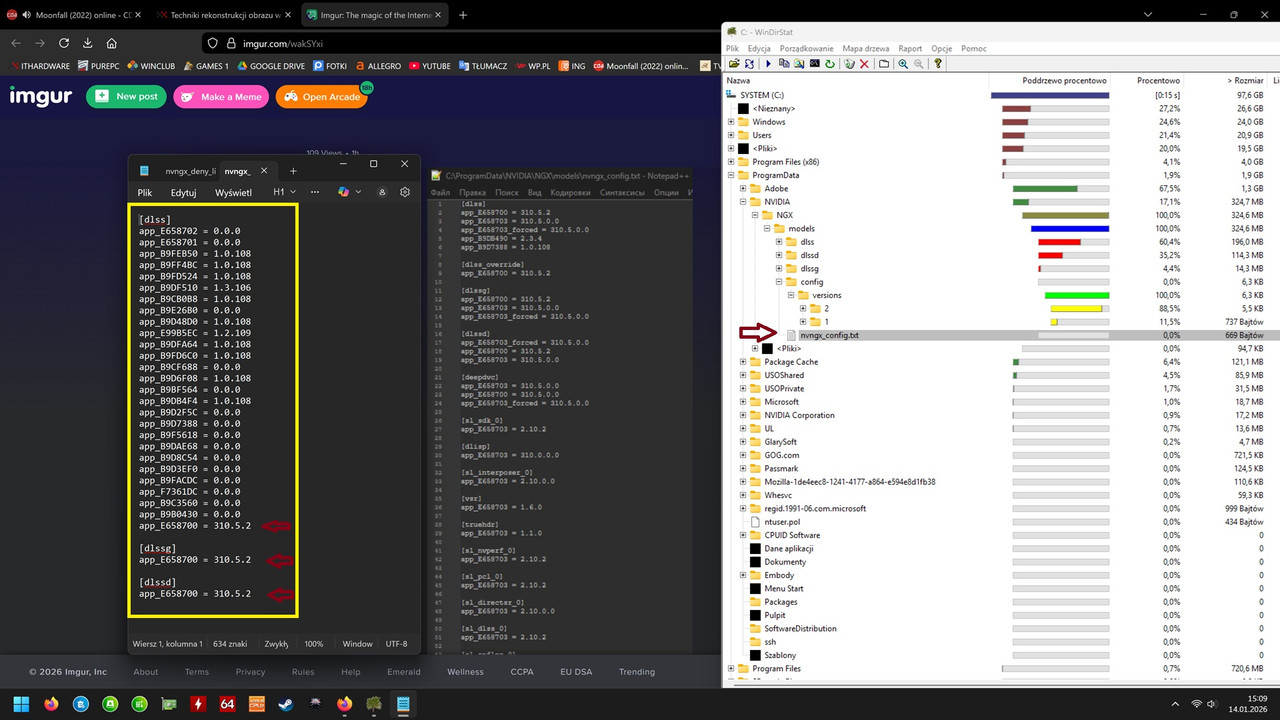
Task: Switch to the Moonfall (2022) online browser tab
Action: click(75, 15)
